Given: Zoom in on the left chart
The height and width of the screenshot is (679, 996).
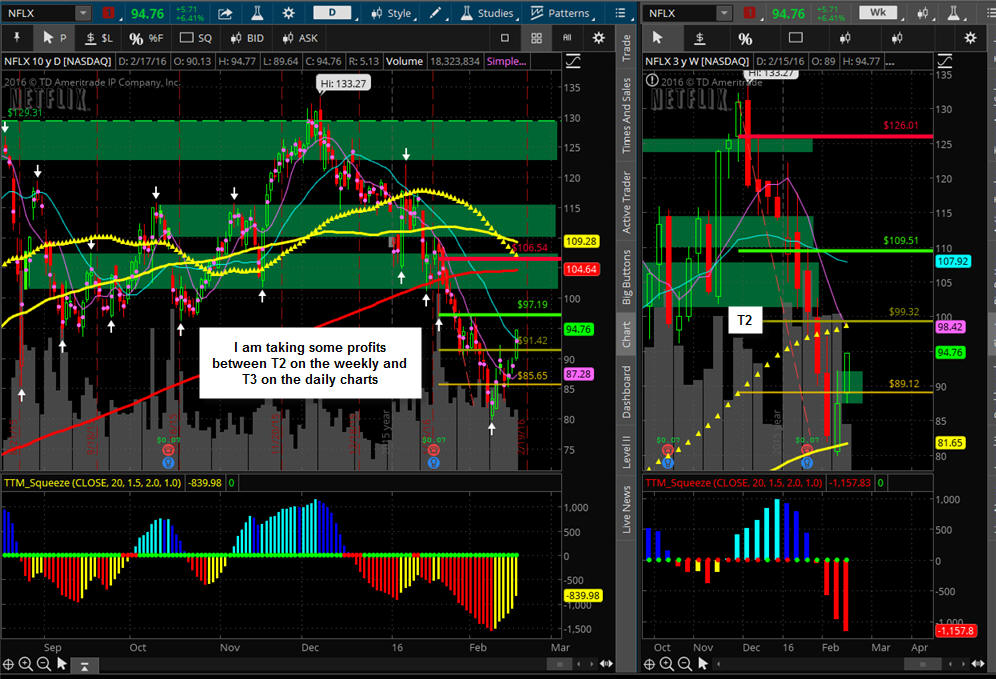Looking at the screenshot, I should 25,664.
